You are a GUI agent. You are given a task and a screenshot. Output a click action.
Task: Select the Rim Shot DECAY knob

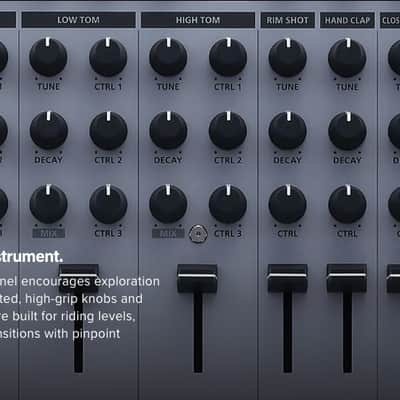point(287,131)
